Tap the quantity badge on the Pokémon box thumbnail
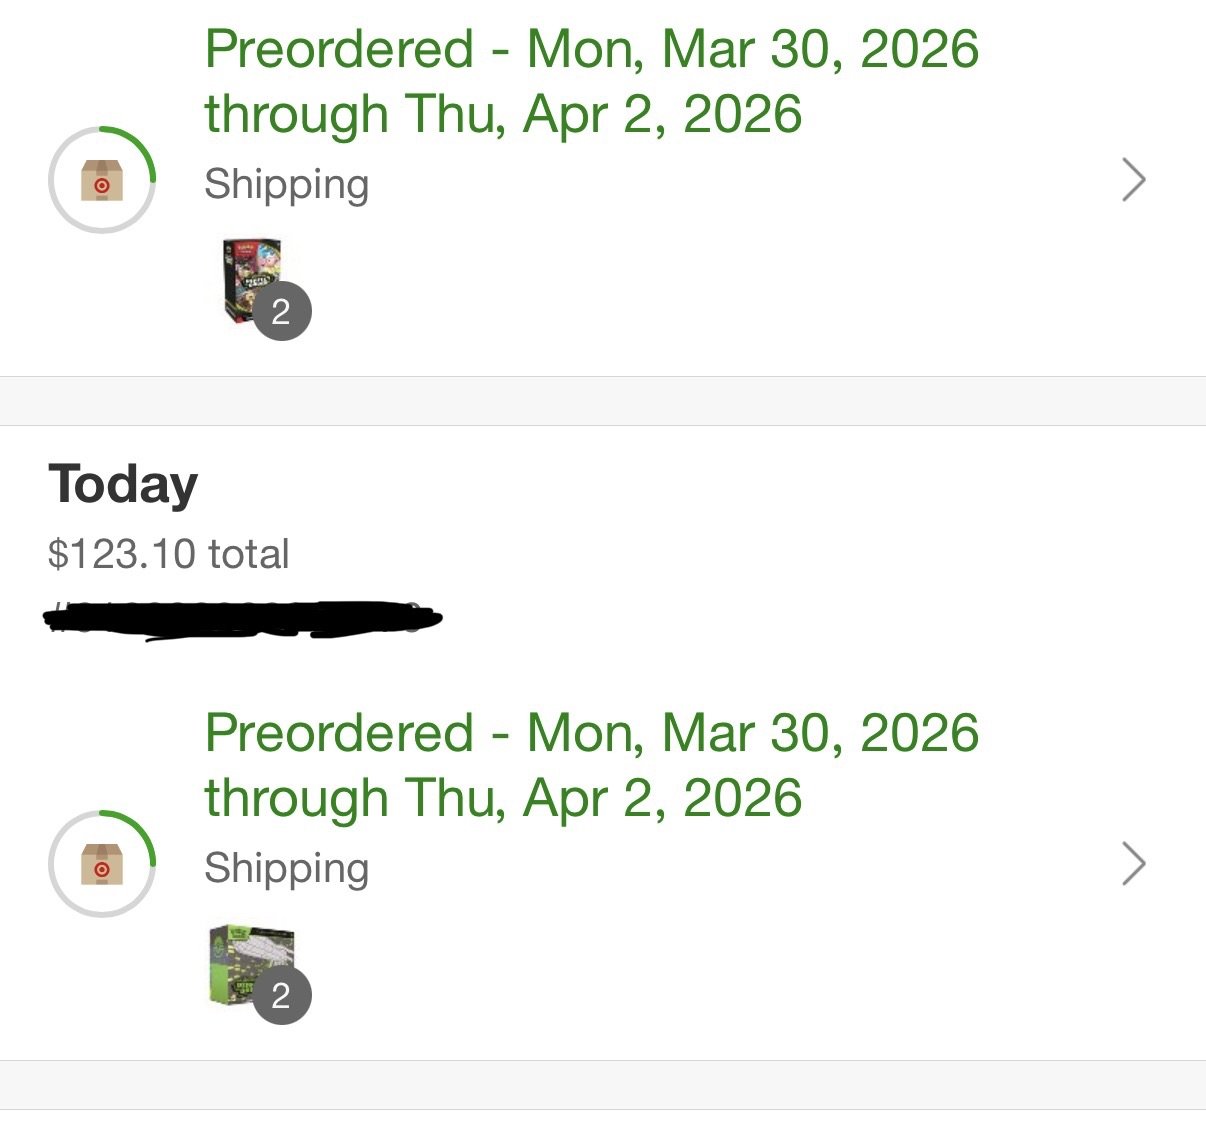This screenshot has width=1206, height=1127. pos(281,312)
